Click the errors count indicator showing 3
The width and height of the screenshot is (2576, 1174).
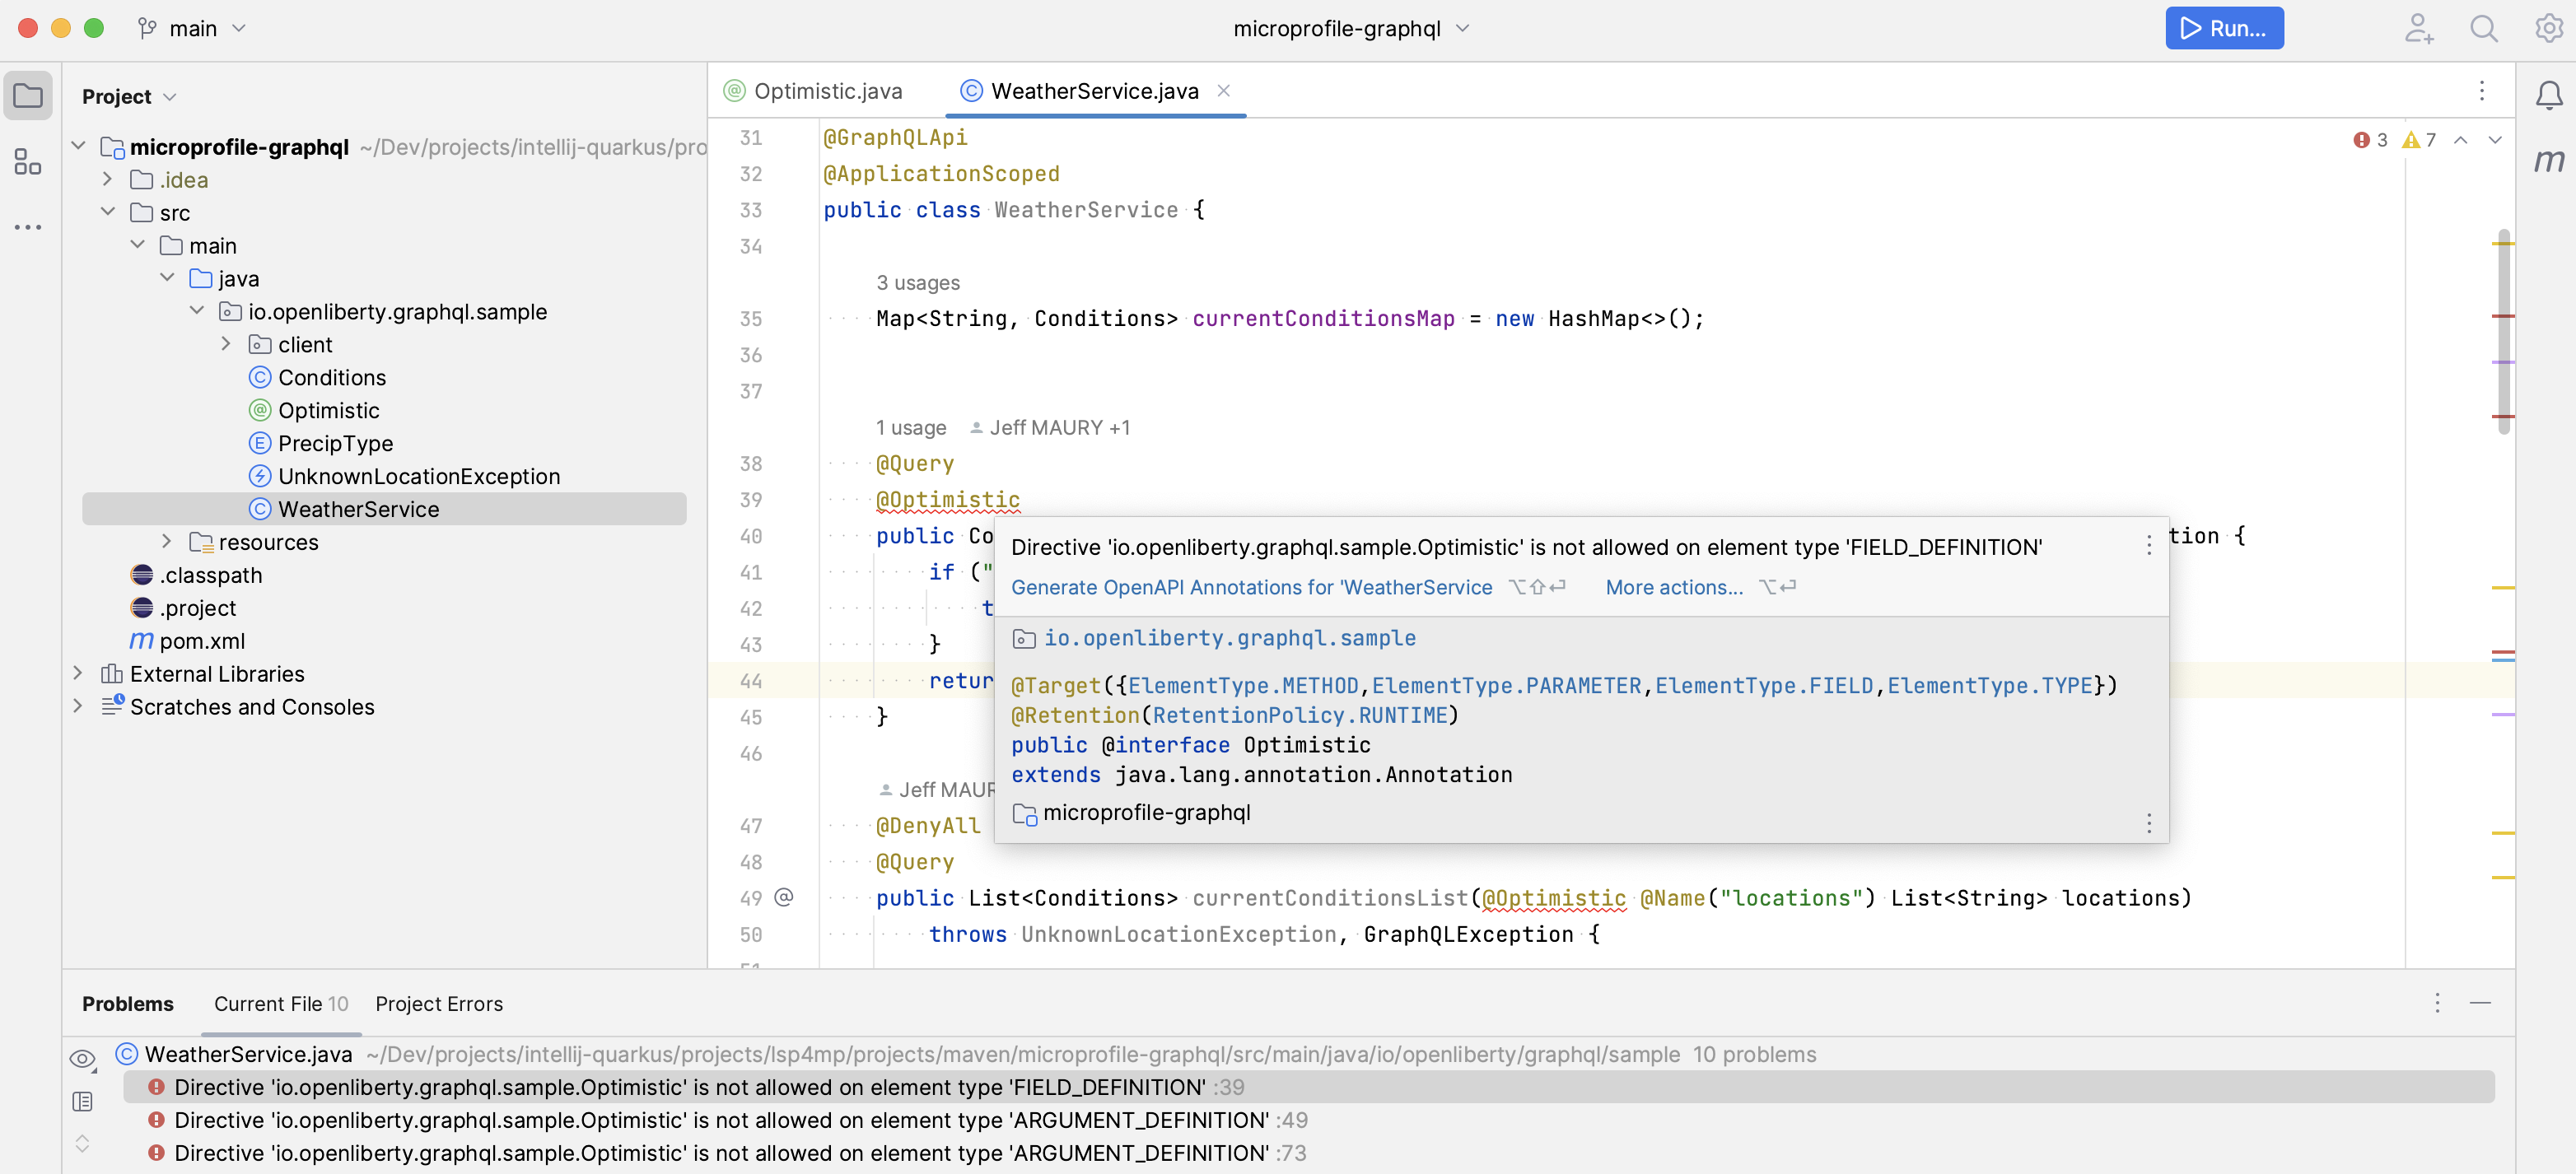[2370, 140]
